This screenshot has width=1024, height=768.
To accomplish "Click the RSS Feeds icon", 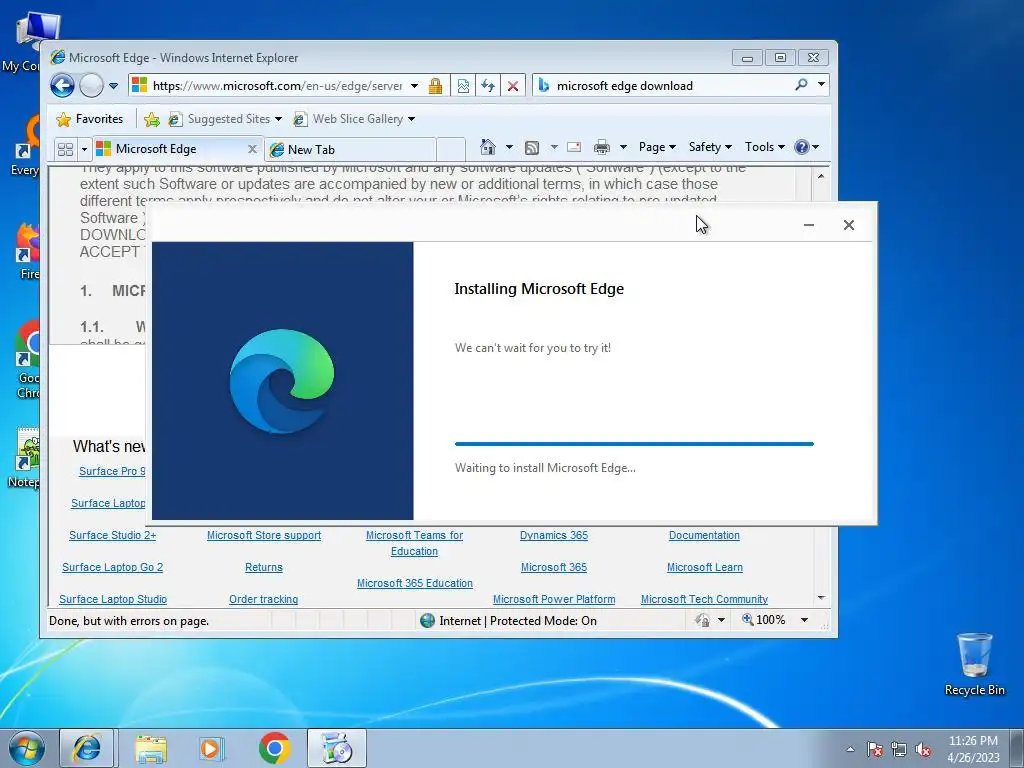I will pyautogui.click(x=532, y=148).
